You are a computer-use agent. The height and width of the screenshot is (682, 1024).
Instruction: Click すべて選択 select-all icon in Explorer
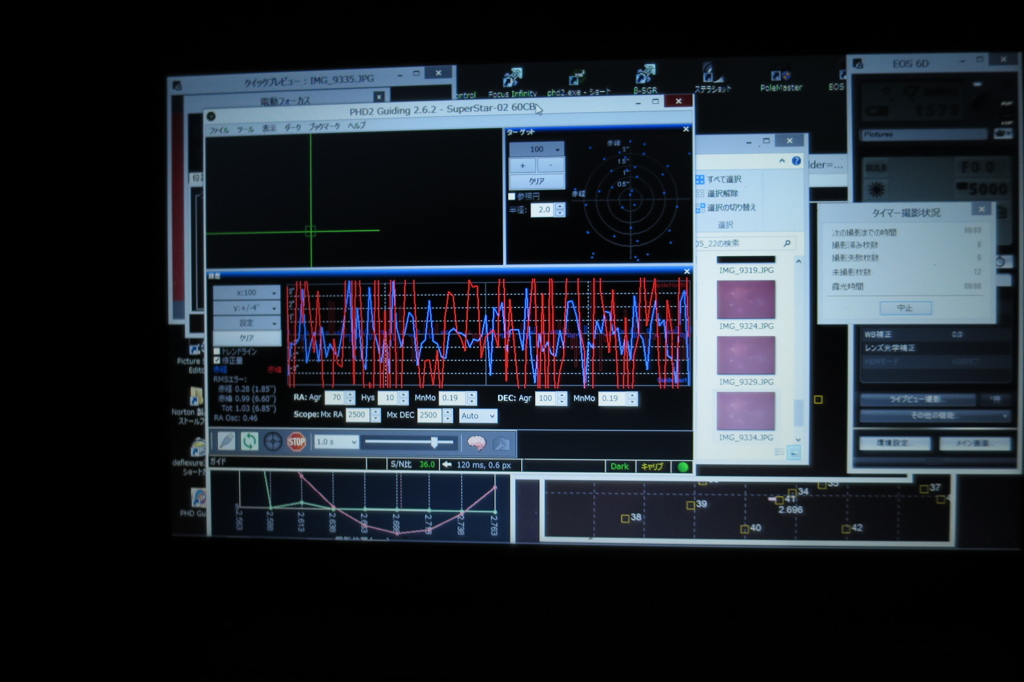click(700, 180)
